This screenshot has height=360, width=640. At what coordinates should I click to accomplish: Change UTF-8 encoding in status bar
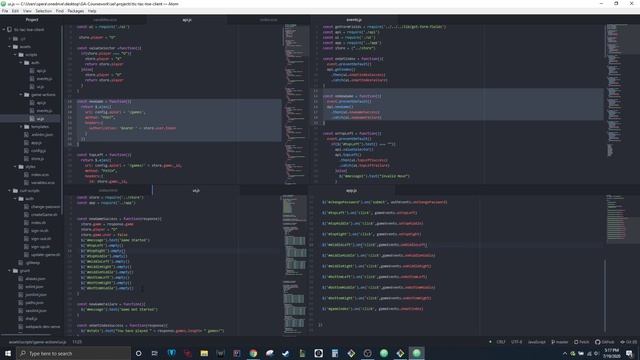[516, 342]
